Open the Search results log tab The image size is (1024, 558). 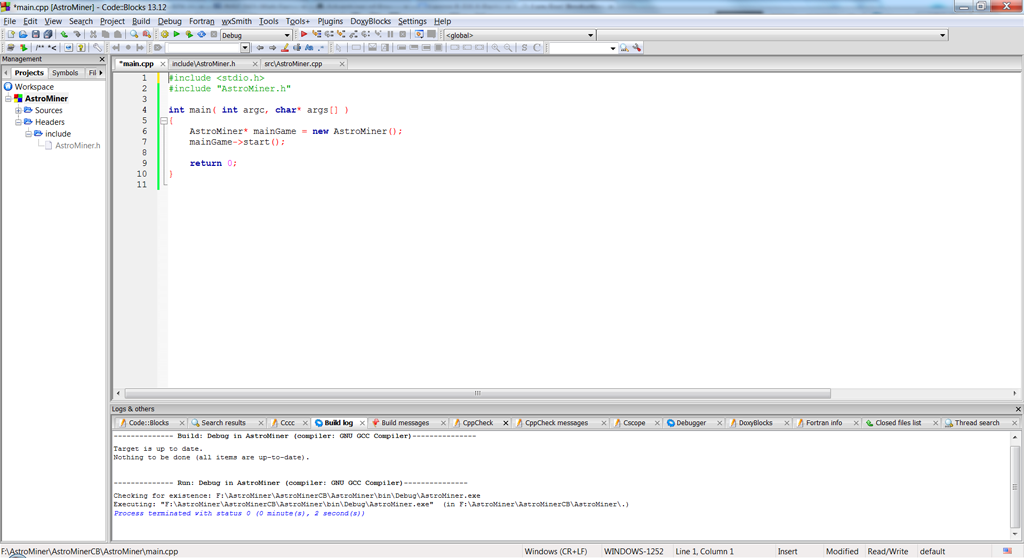(223, 423)
